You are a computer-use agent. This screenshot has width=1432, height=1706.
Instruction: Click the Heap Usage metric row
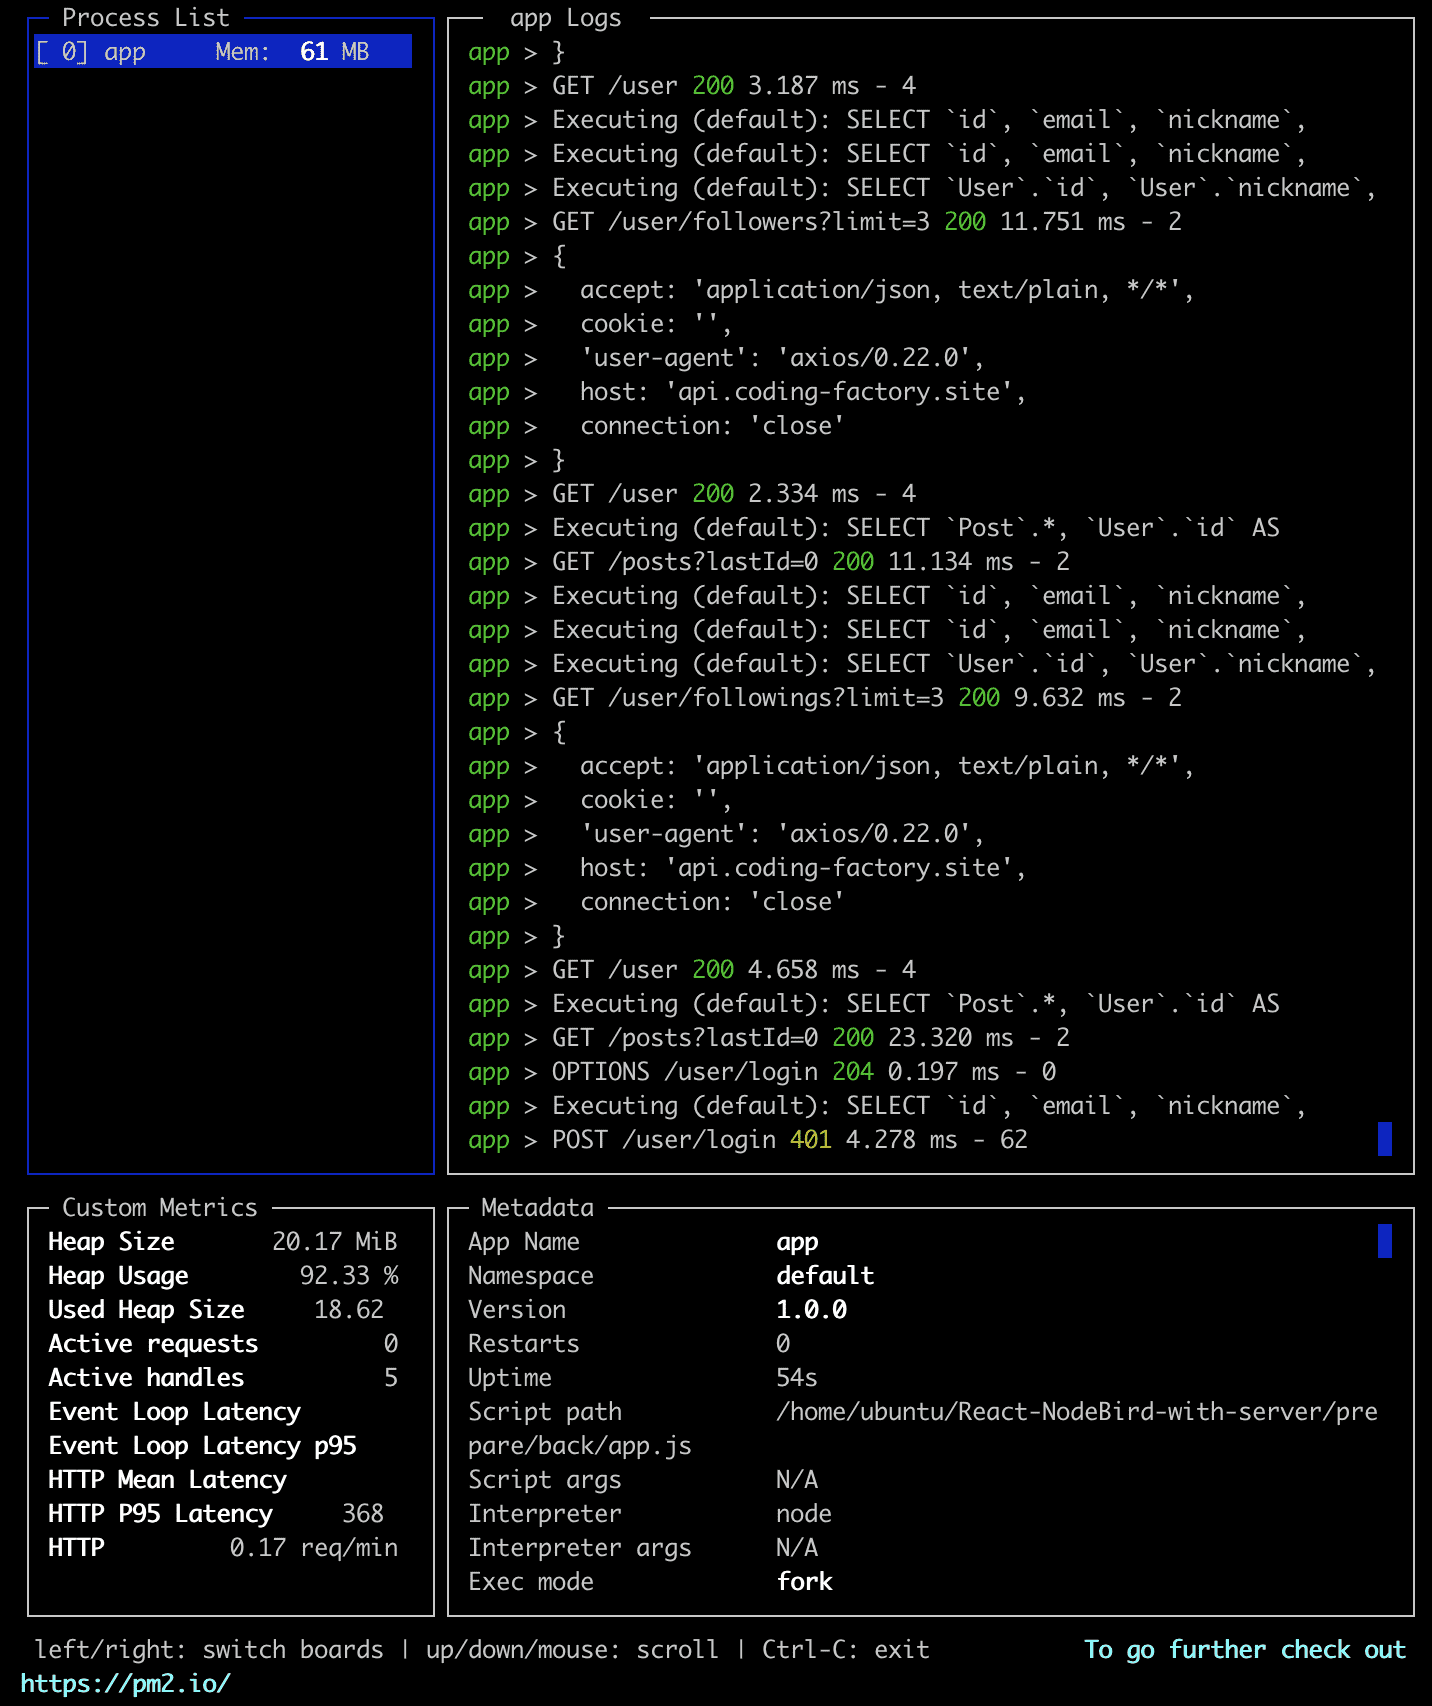[223, 1275]
